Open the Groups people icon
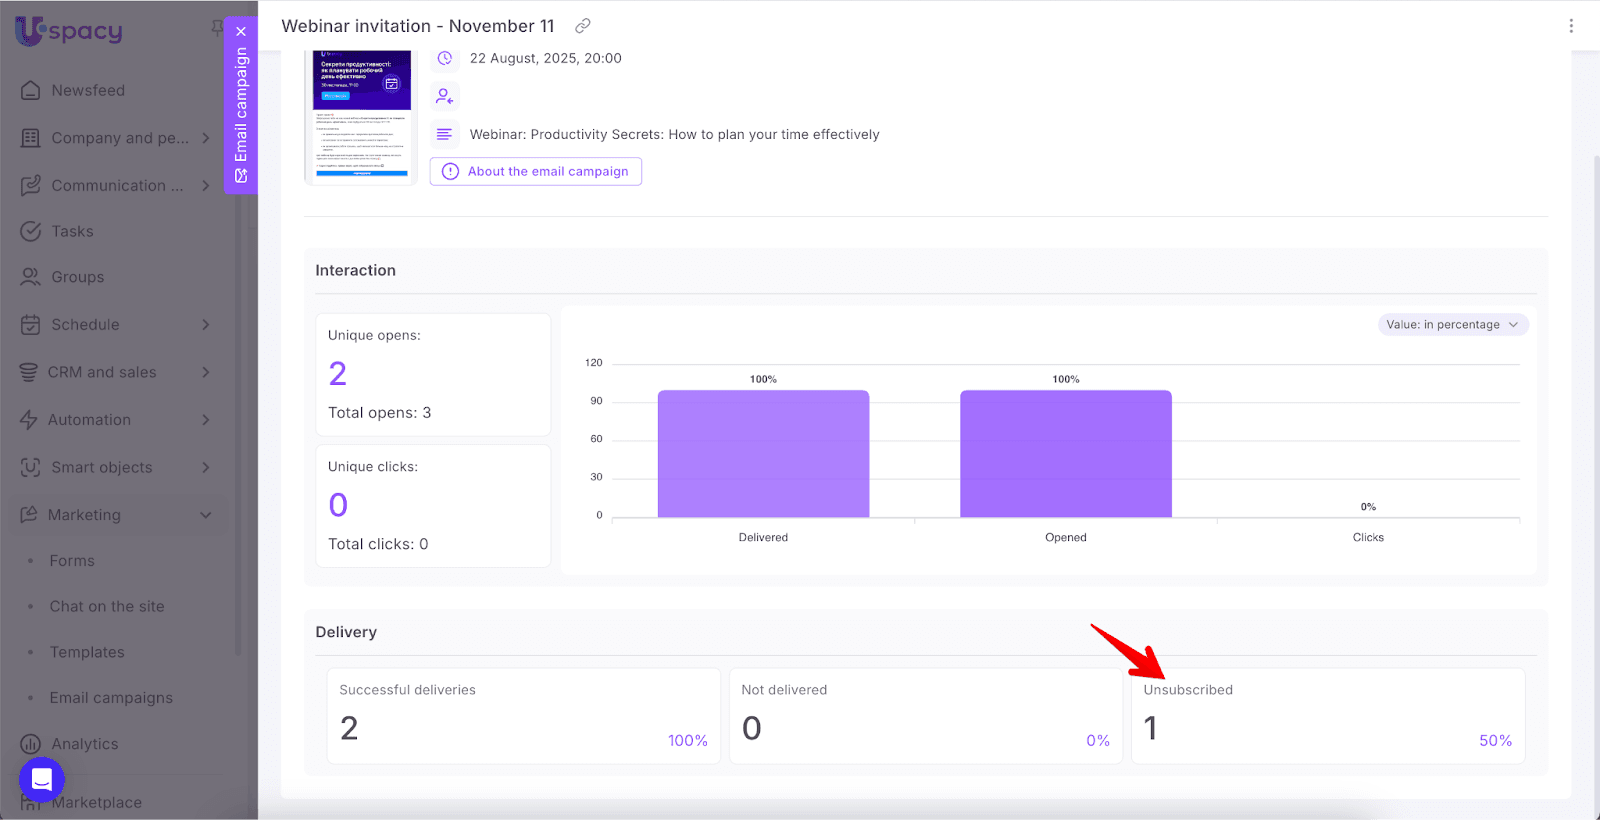The height and width of the screenshot is (820, 1600). point(31,277)
